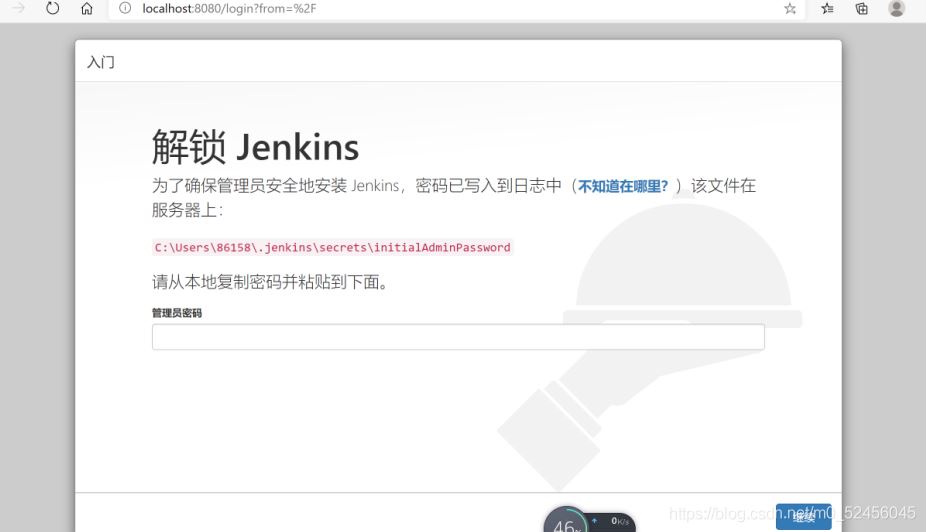This screenshot has width=926, height=532.
Task: View site information icon in address bar
Action: pos(125,8)
